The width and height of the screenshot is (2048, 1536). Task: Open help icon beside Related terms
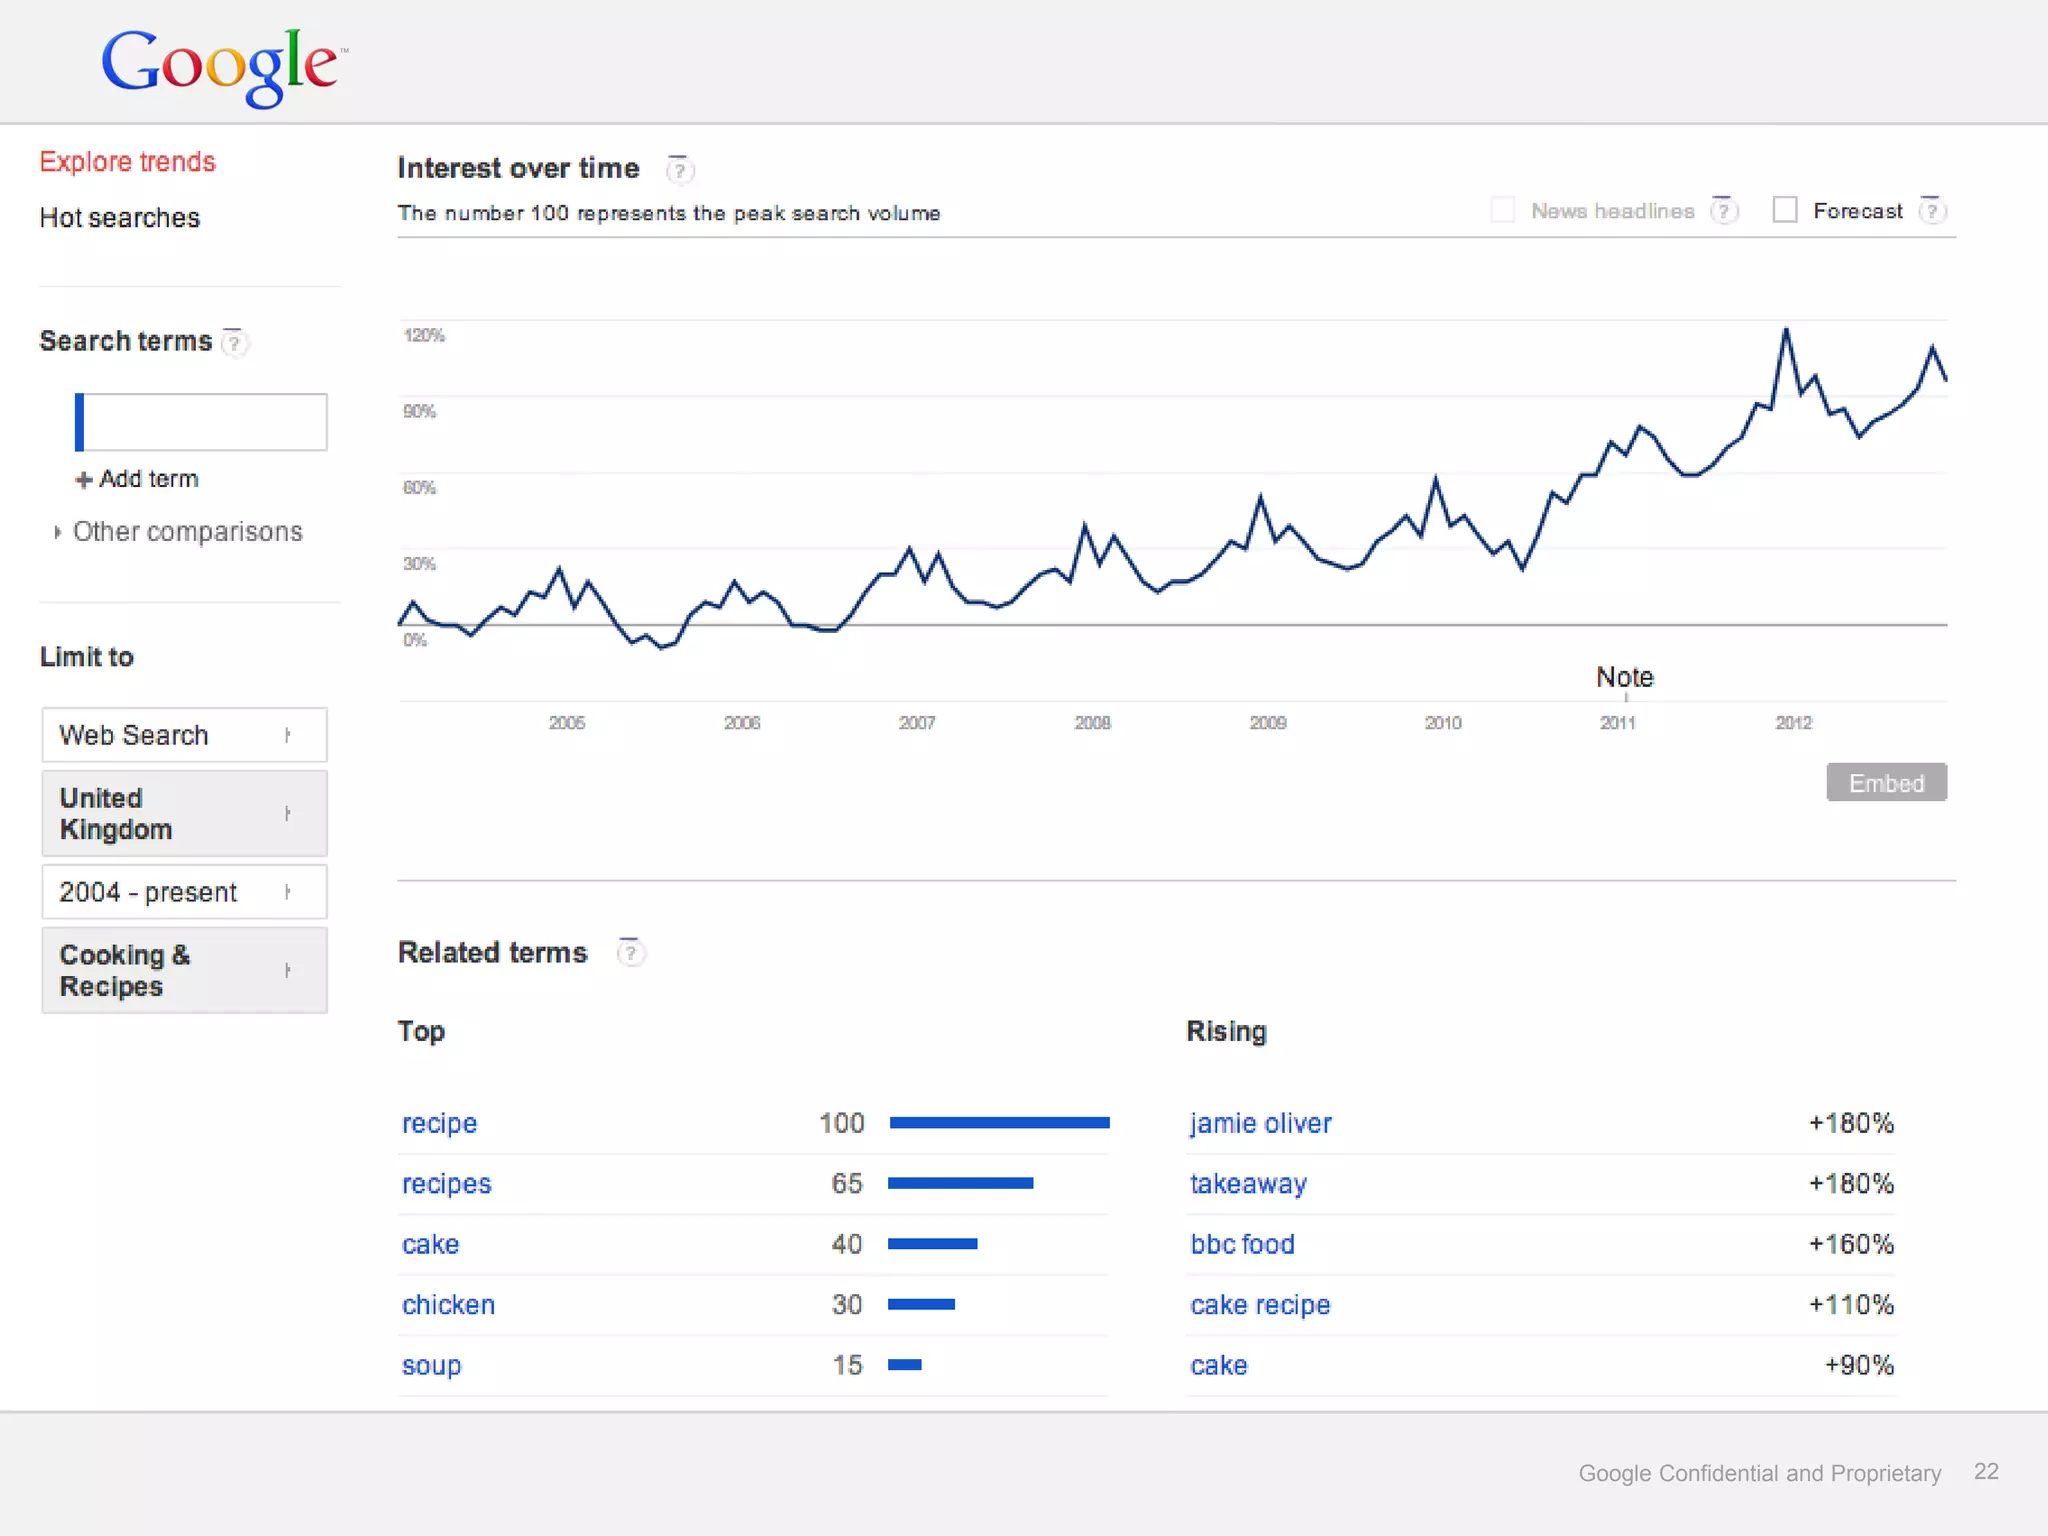pos(631,953)
